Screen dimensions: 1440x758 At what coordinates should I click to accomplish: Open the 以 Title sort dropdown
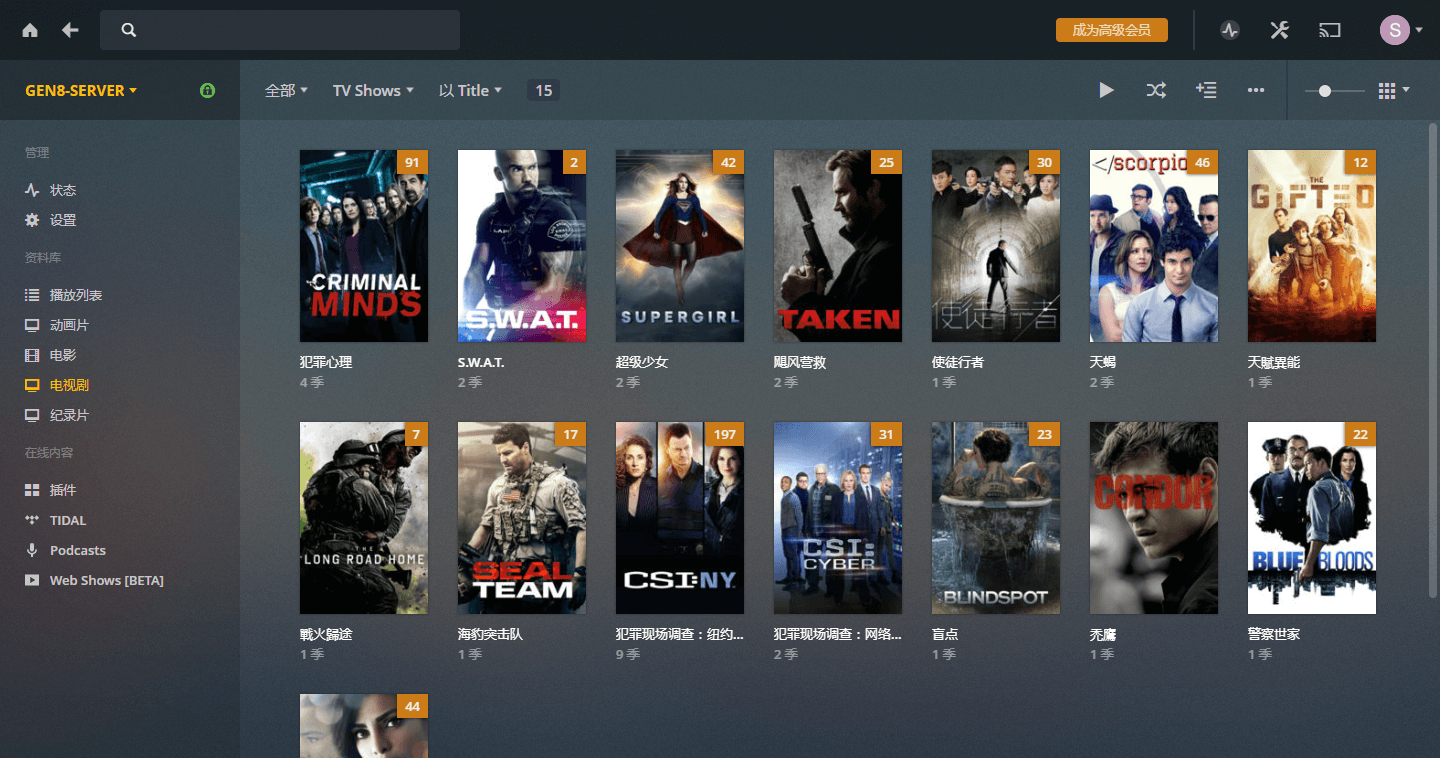[470, 90]
